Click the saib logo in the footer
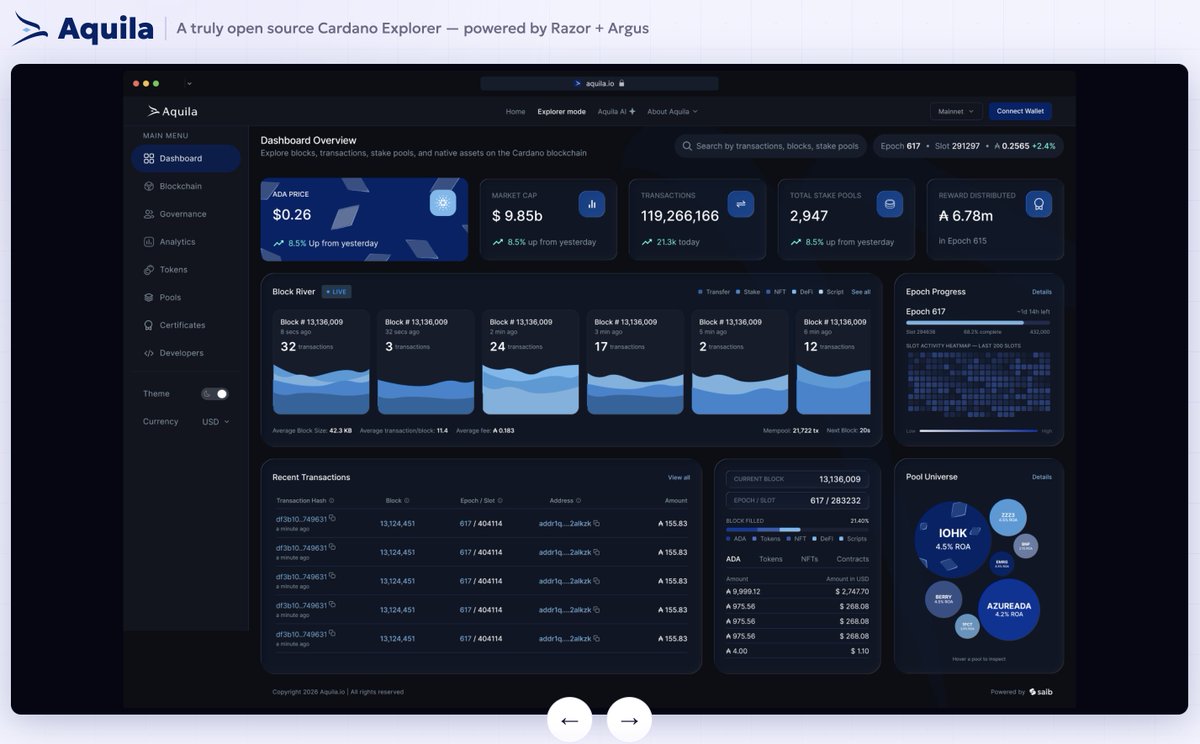This screenshot has width=1200, height=744. 1040,692
